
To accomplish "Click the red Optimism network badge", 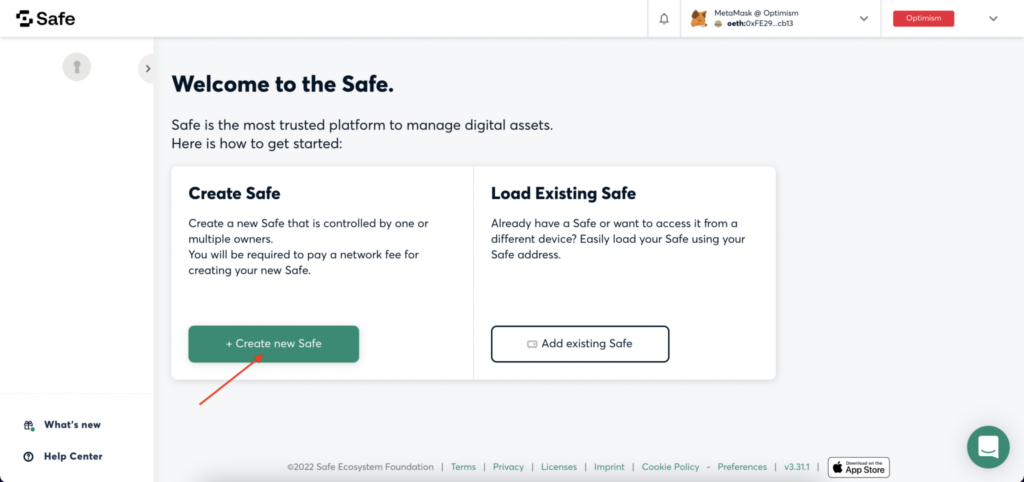I will (x=923, y=18).
